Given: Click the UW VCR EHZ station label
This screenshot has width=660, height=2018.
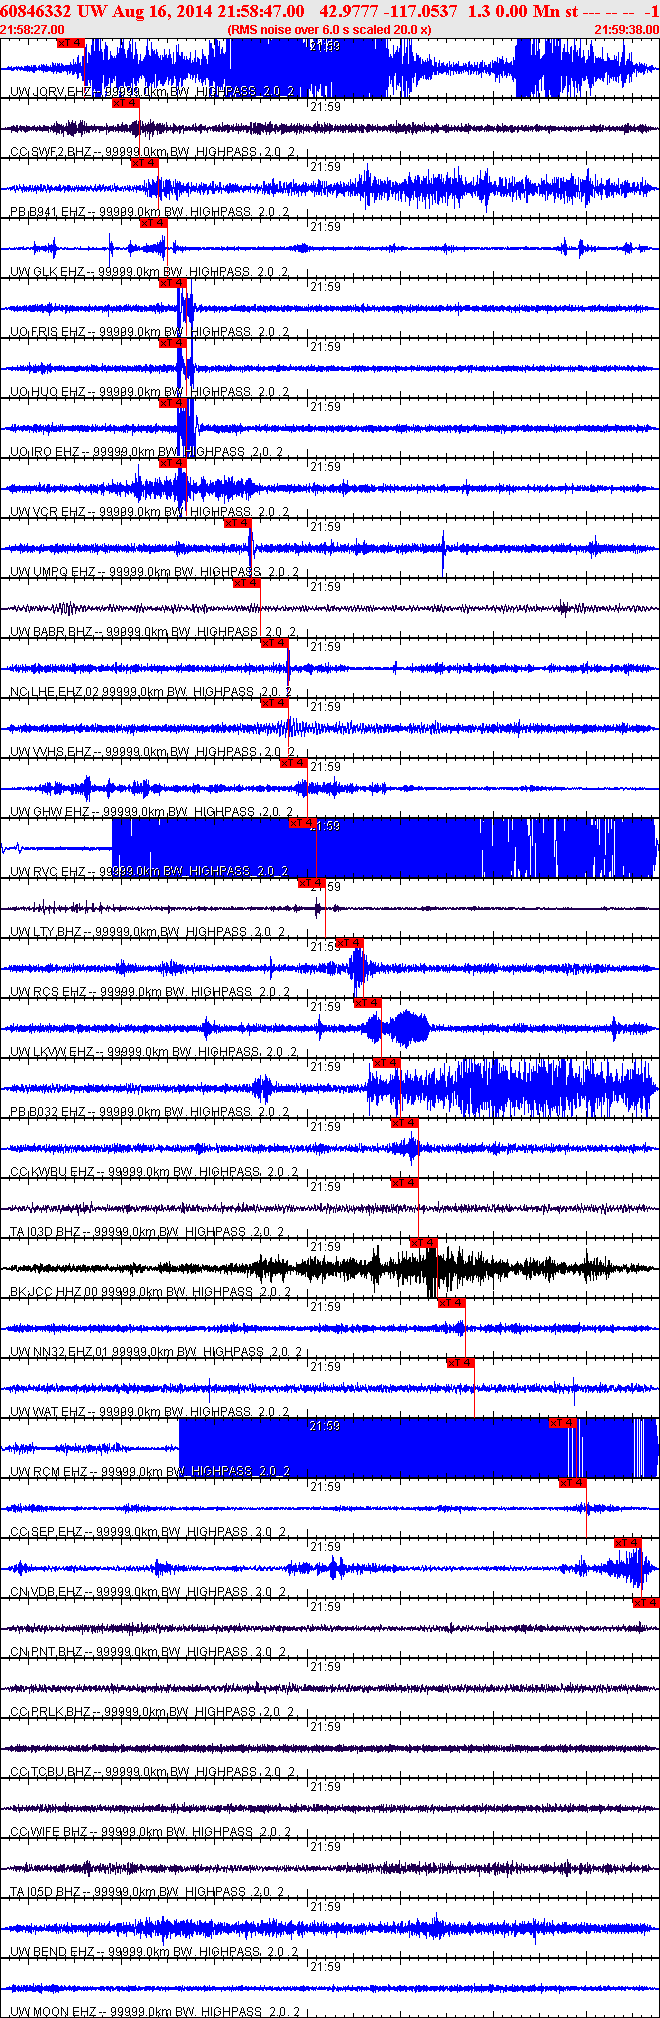Looking at the screenshot, I should click(150, 511).
